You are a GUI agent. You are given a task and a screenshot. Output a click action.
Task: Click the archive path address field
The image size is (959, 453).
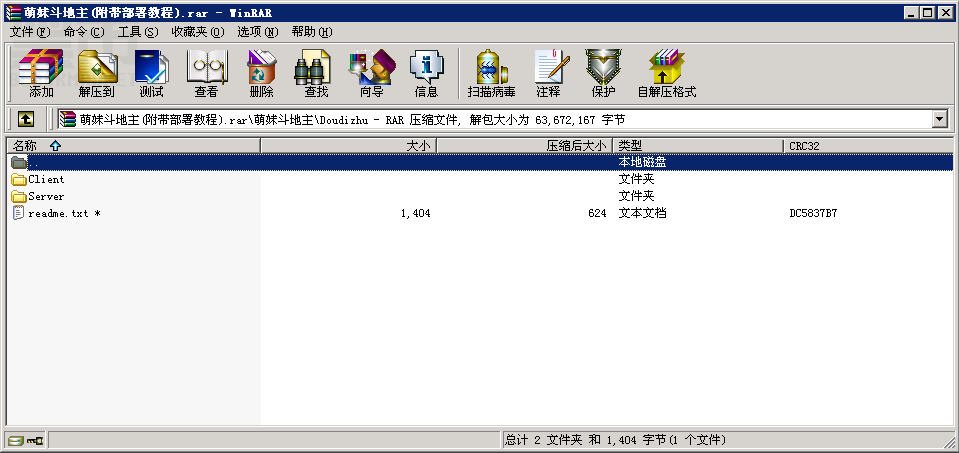pyautogui.click(x=495, y=119)
